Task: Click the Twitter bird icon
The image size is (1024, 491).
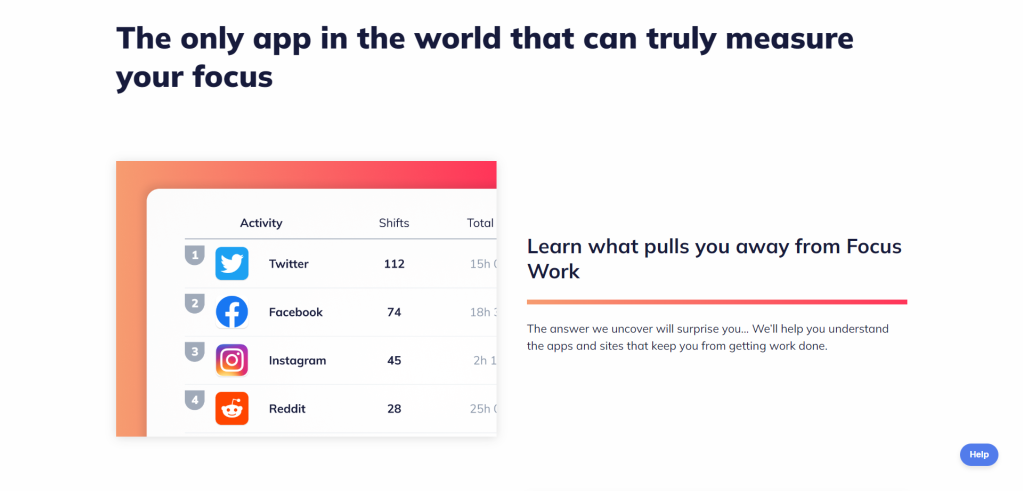Action: tap(232, 264)
